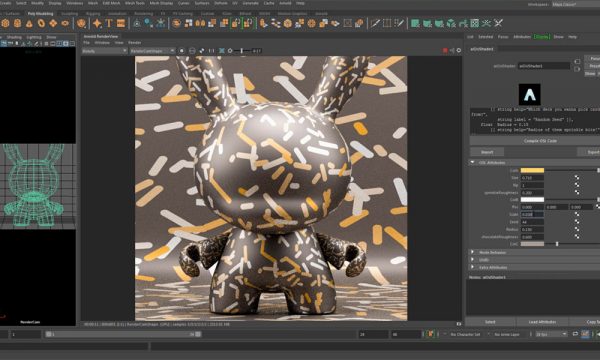600x360 pixels.
Task: Collapse the OSL Attributes section
Action: (x=472, y=162)
